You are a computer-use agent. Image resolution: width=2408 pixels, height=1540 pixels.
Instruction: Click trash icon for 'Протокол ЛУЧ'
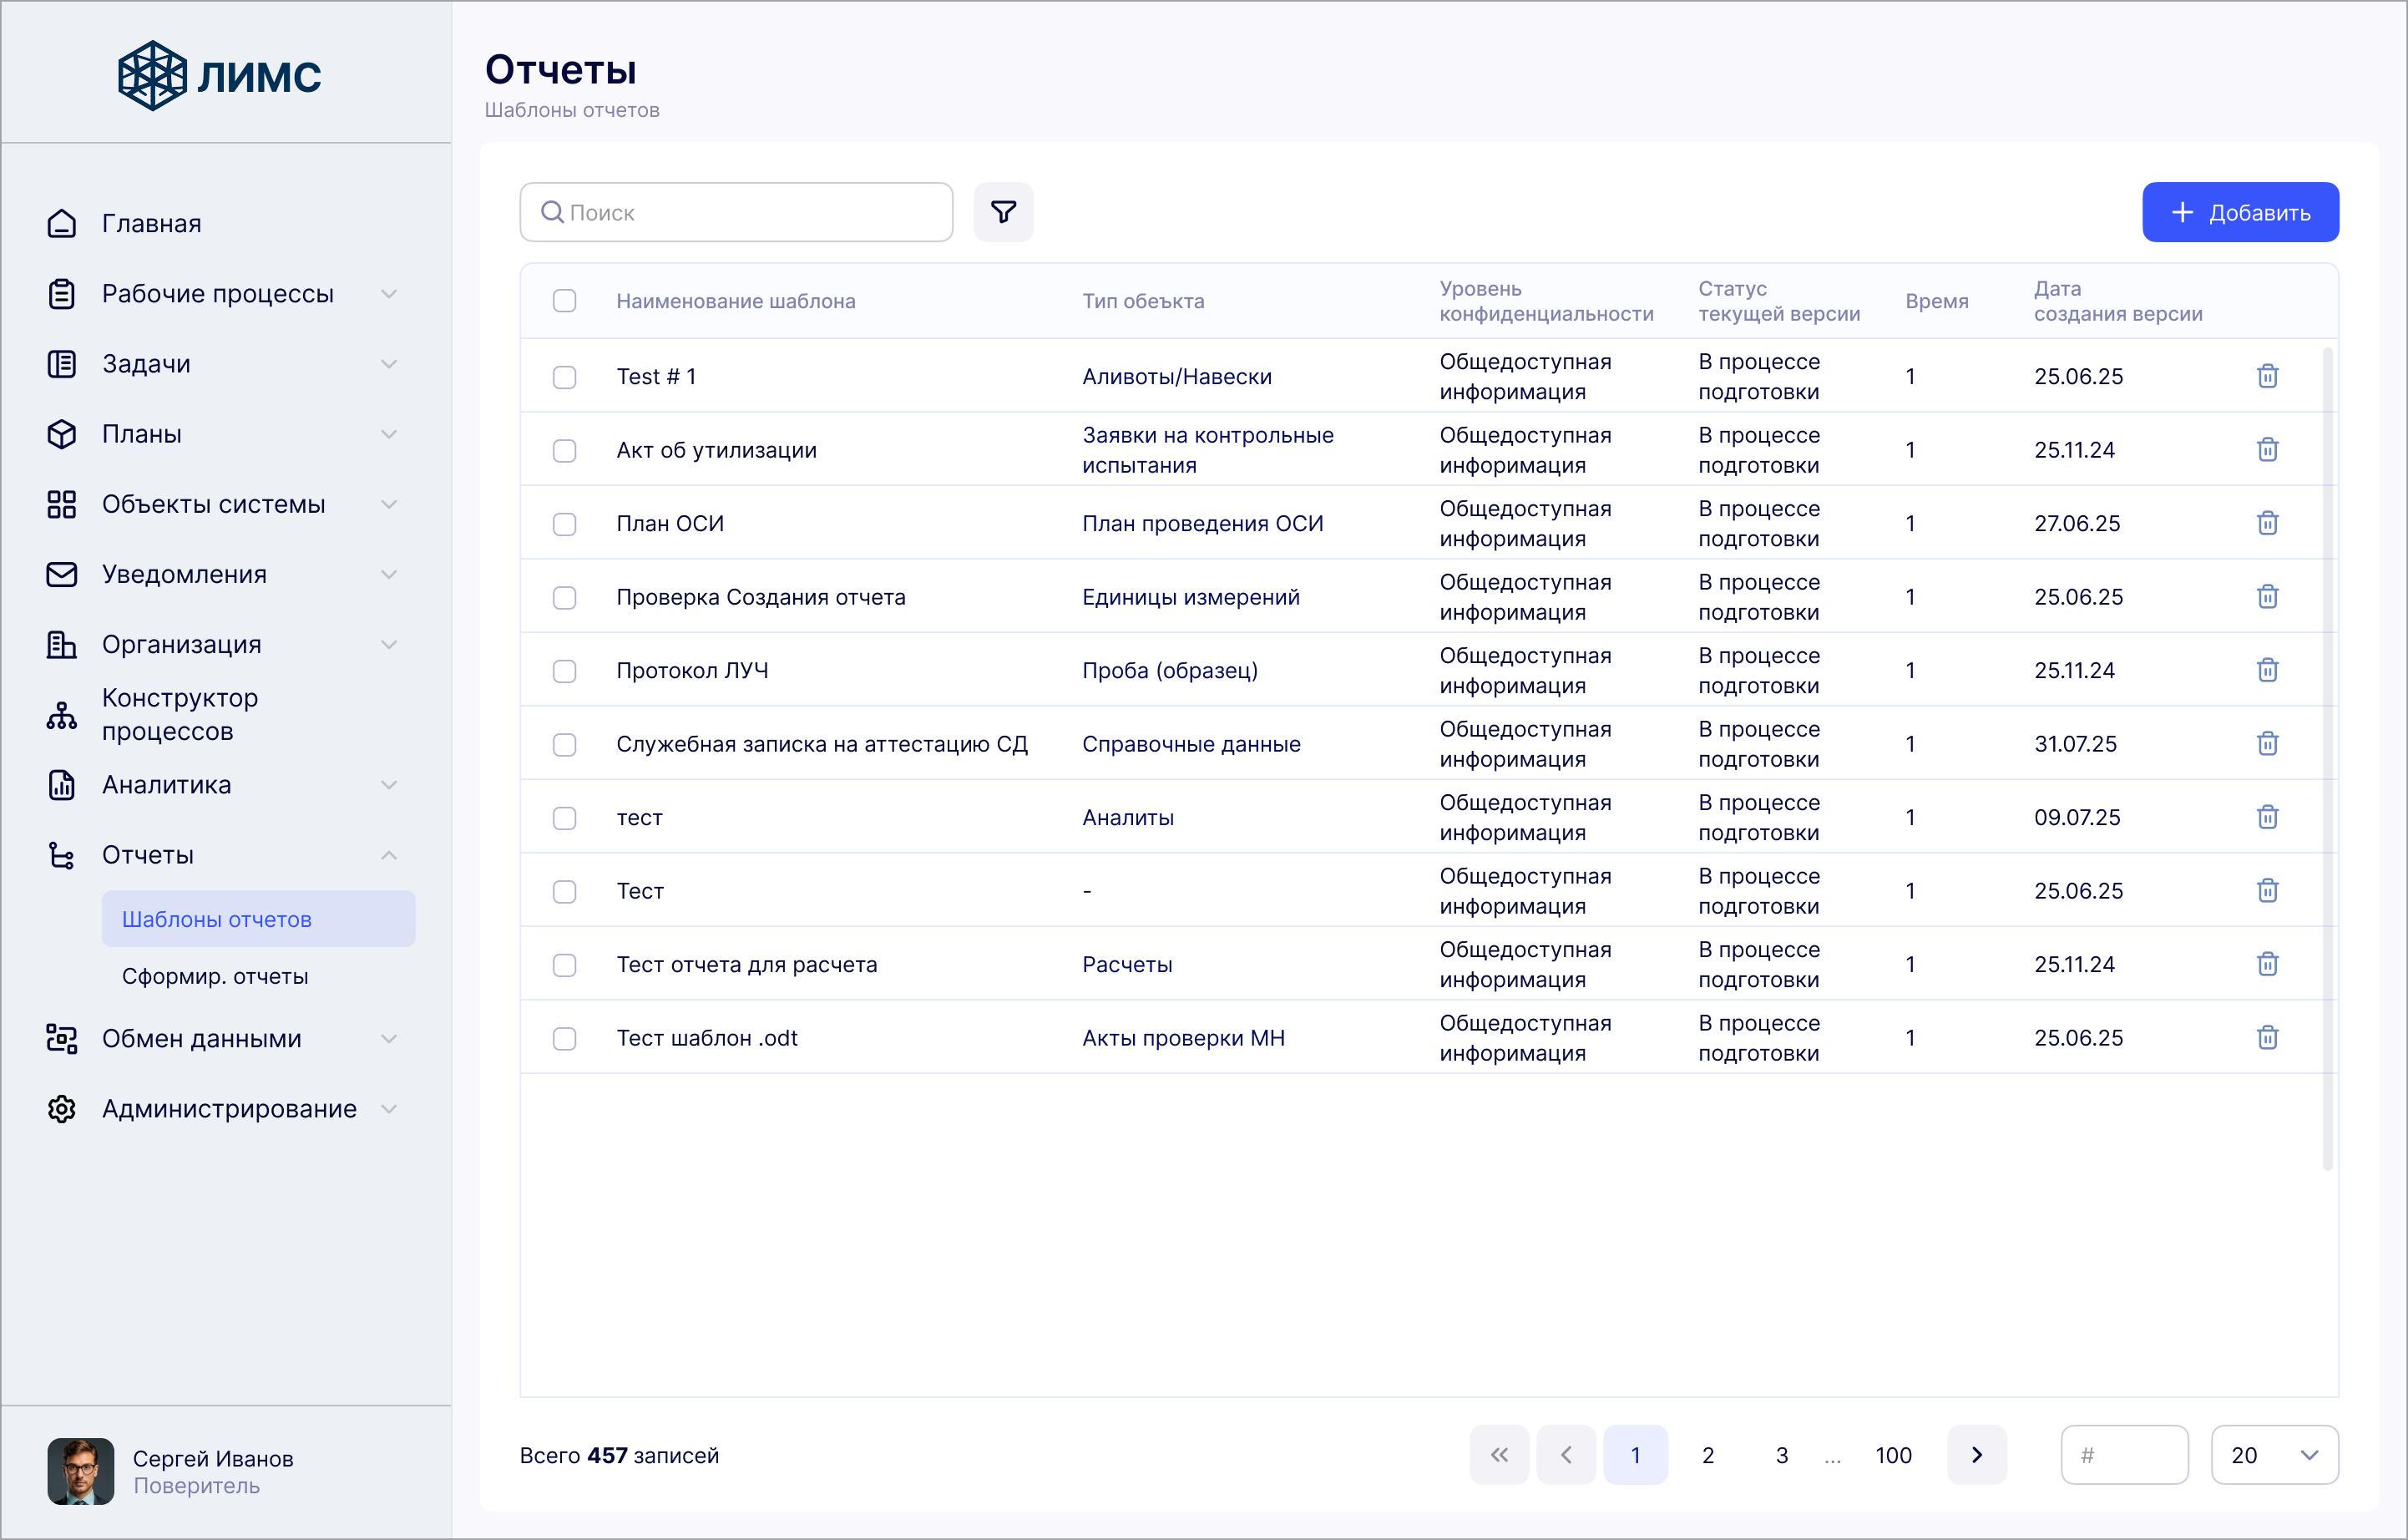(x=2267, y=670)
